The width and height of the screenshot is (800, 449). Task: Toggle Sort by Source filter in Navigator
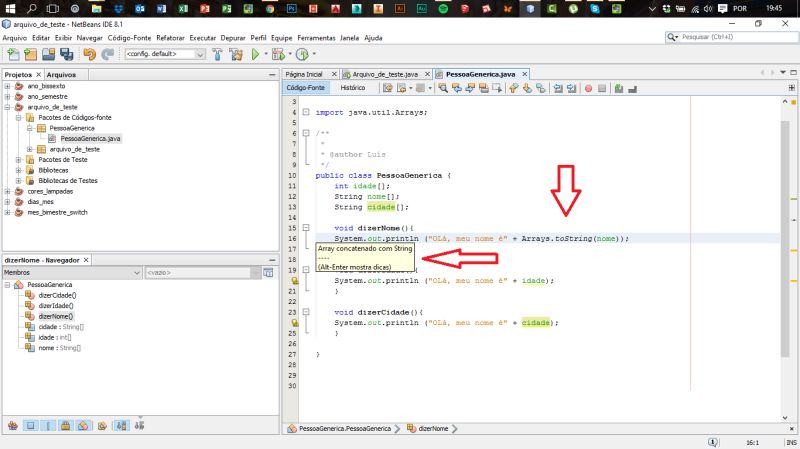pos(139,426)
